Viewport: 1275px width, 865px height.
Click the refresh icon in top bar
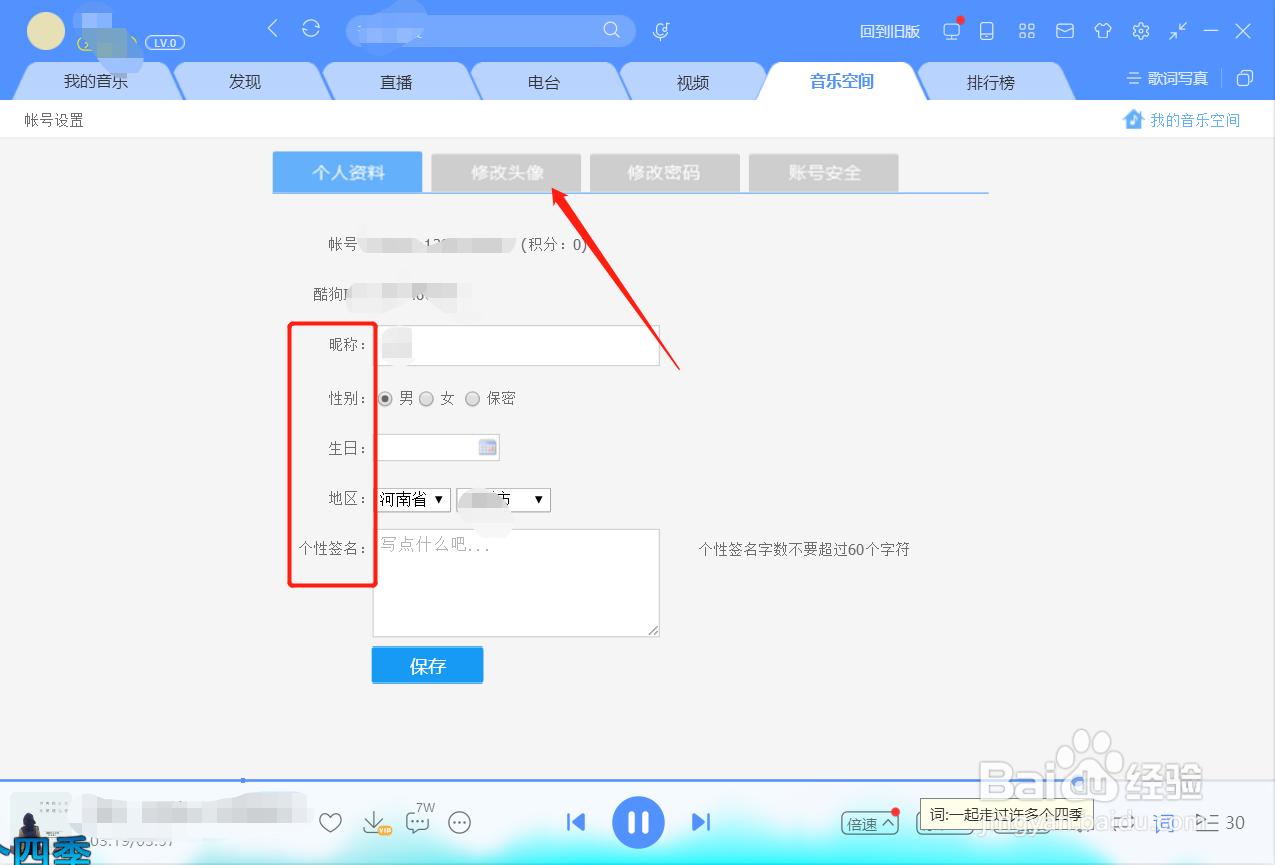[311, 29]
